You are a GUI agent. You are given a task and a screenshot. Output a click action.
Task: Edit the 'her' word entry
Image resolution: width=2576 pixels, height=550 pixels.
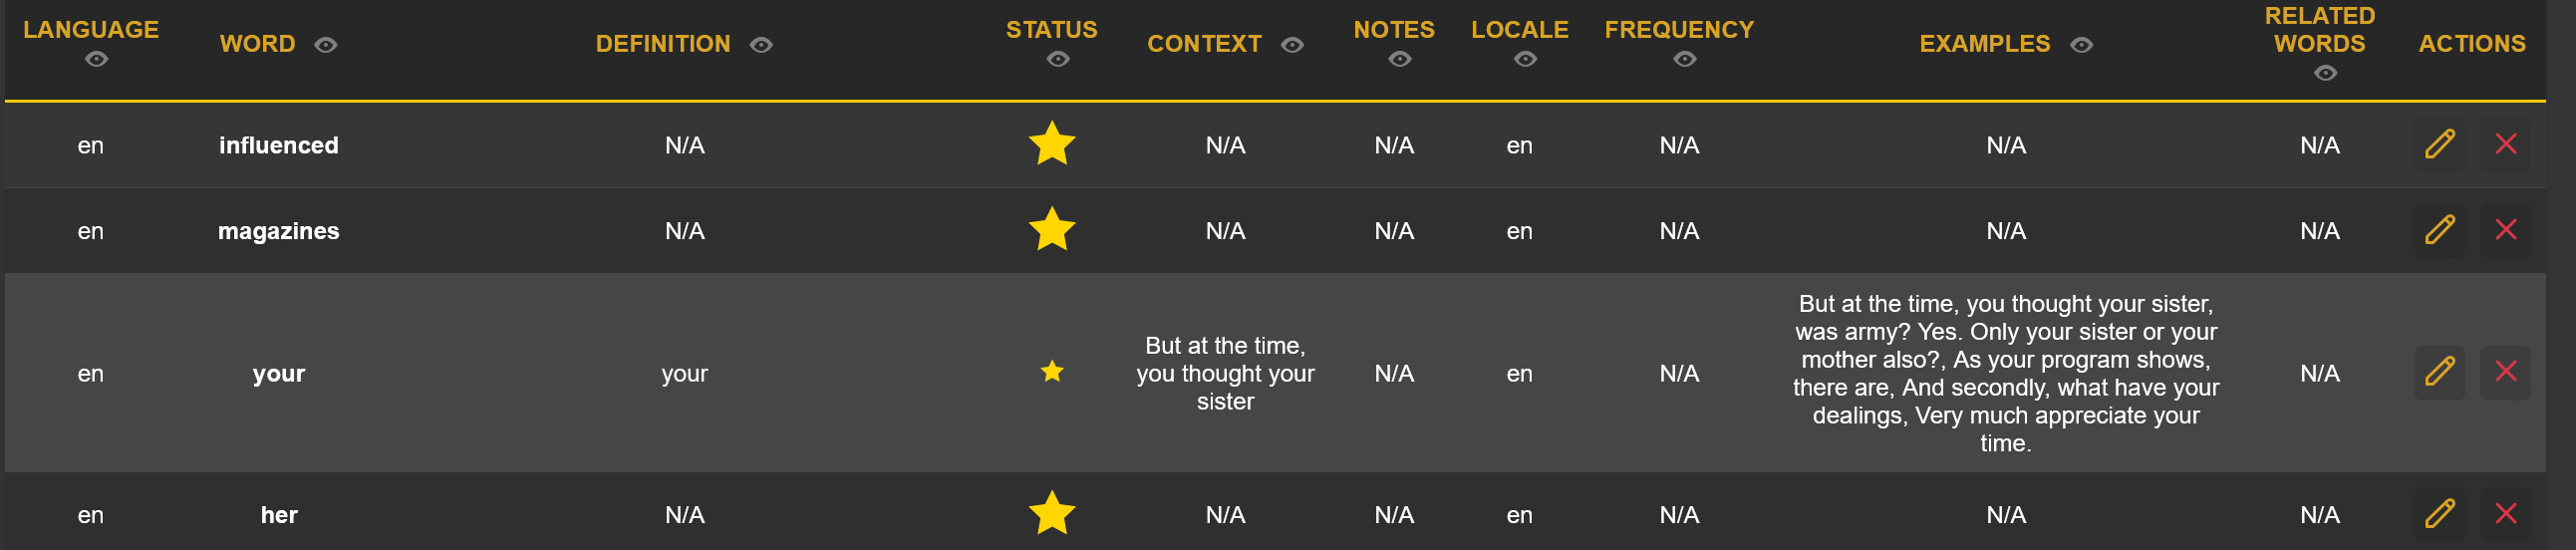[x=2439, y=514]
